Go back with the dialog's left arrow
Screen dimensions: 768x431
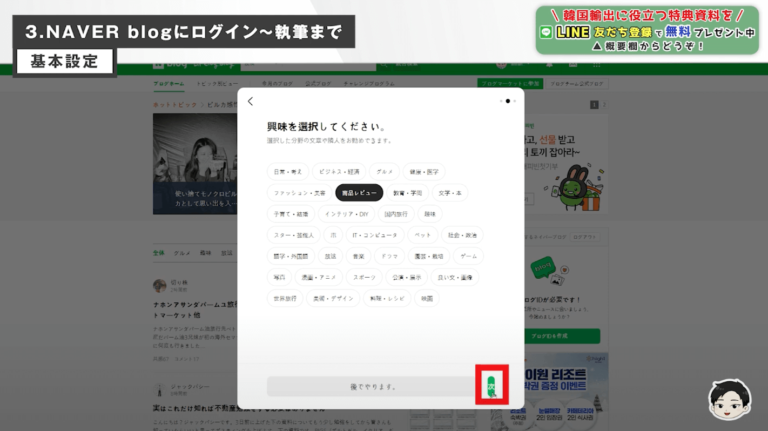[250, 101]
